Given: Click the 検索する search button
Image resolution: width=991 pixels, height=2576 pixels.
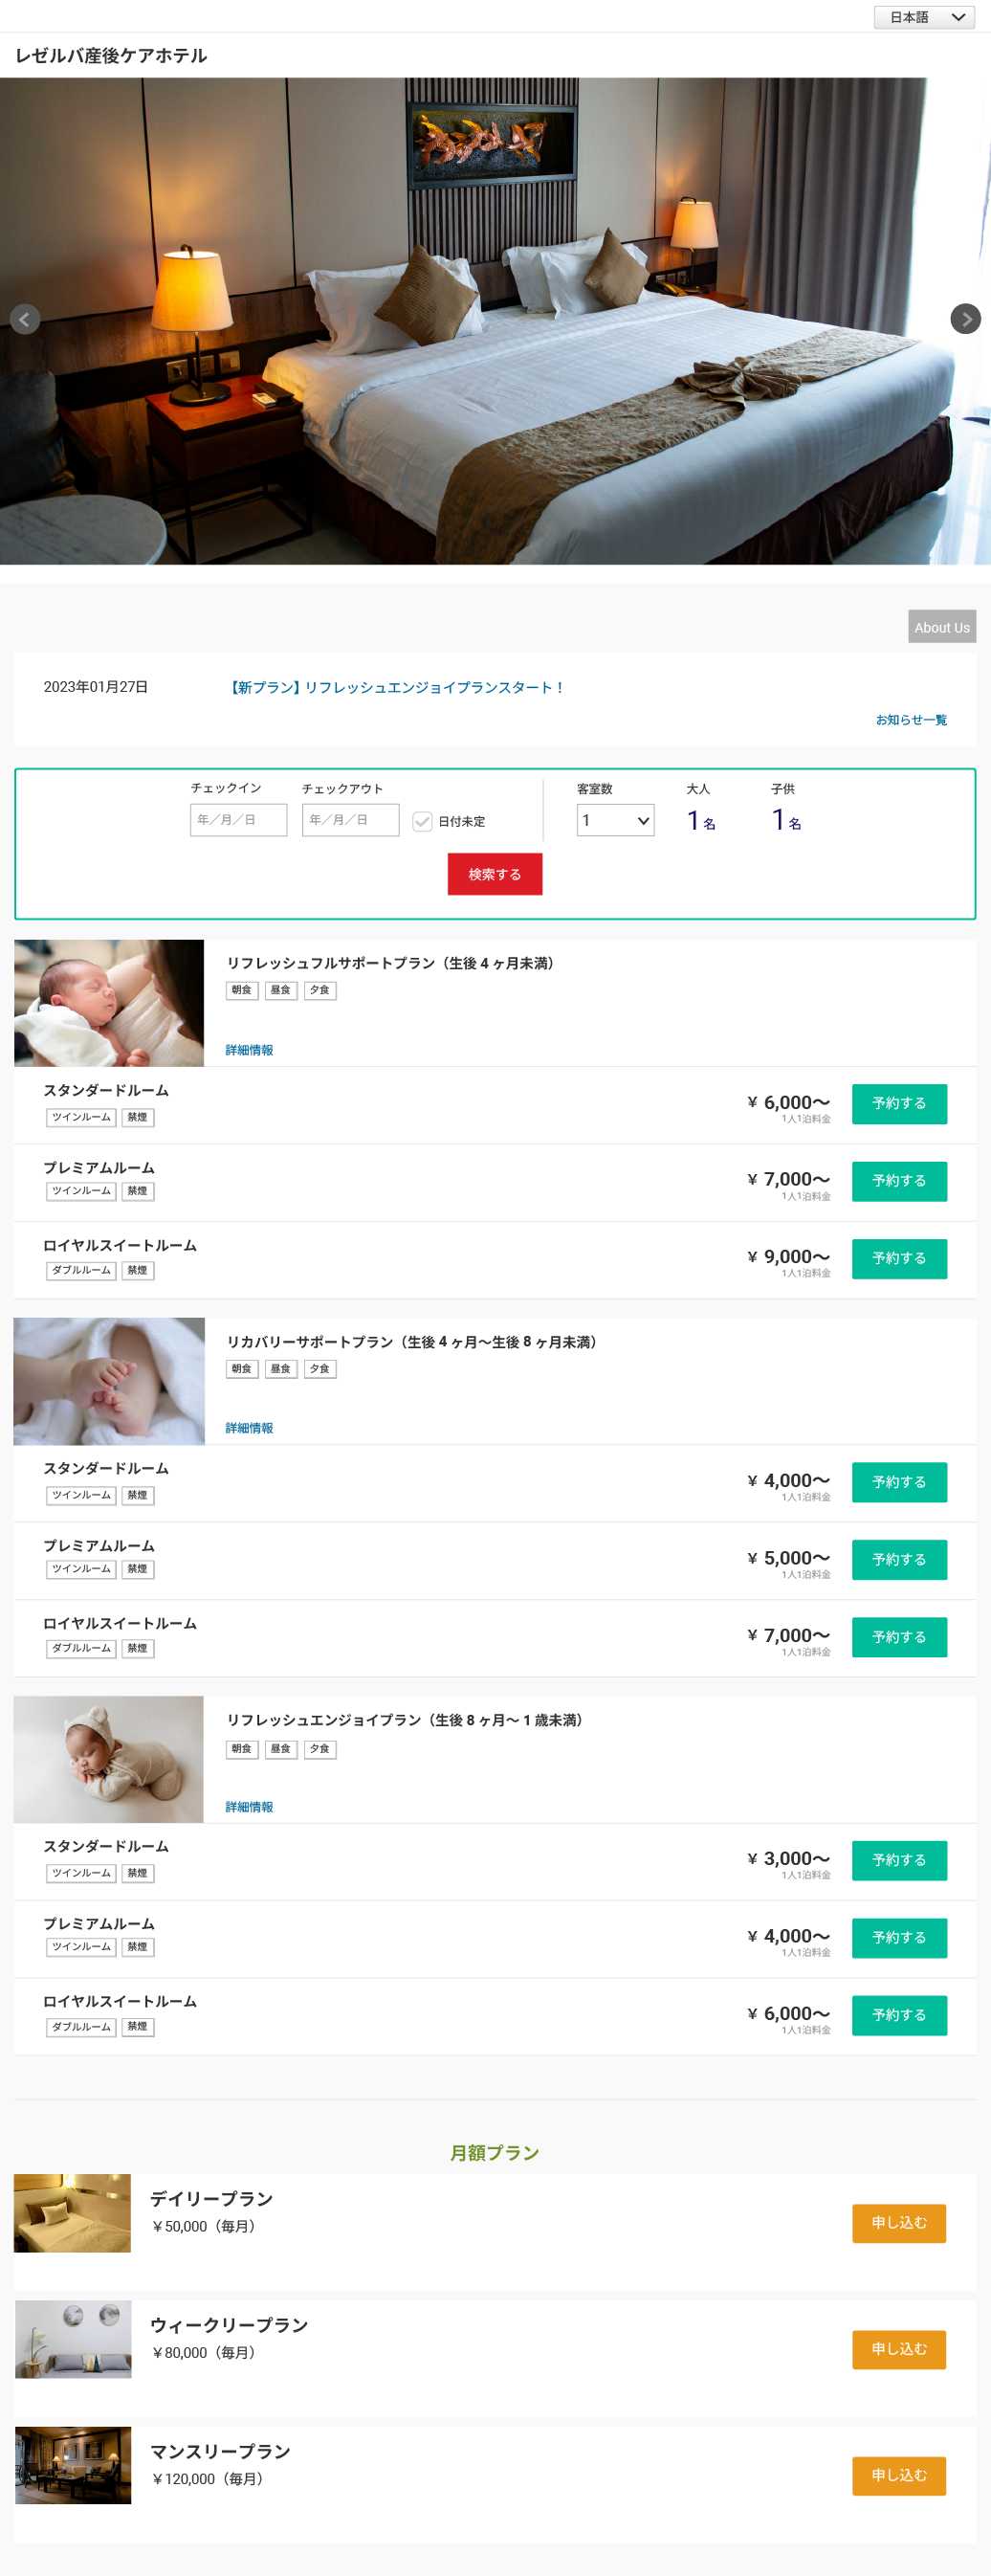Looking at the screenshot, I should [x=494, y=874].
